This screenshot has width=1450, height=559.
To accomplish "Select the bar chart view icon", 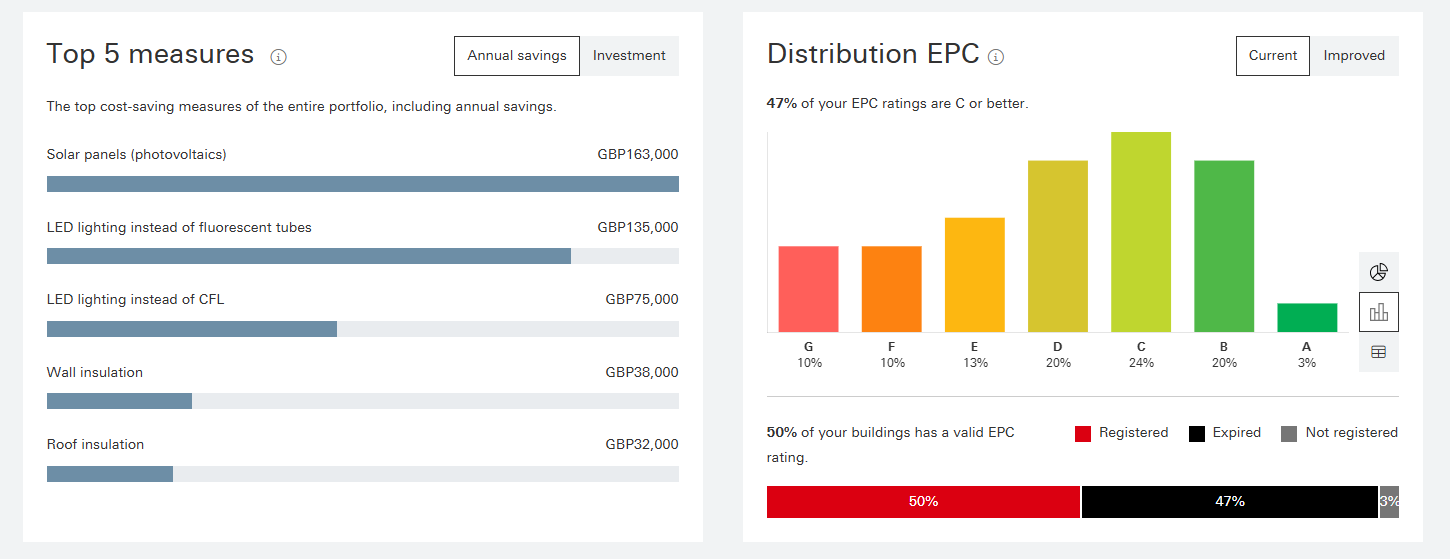I will [1378, 312].
